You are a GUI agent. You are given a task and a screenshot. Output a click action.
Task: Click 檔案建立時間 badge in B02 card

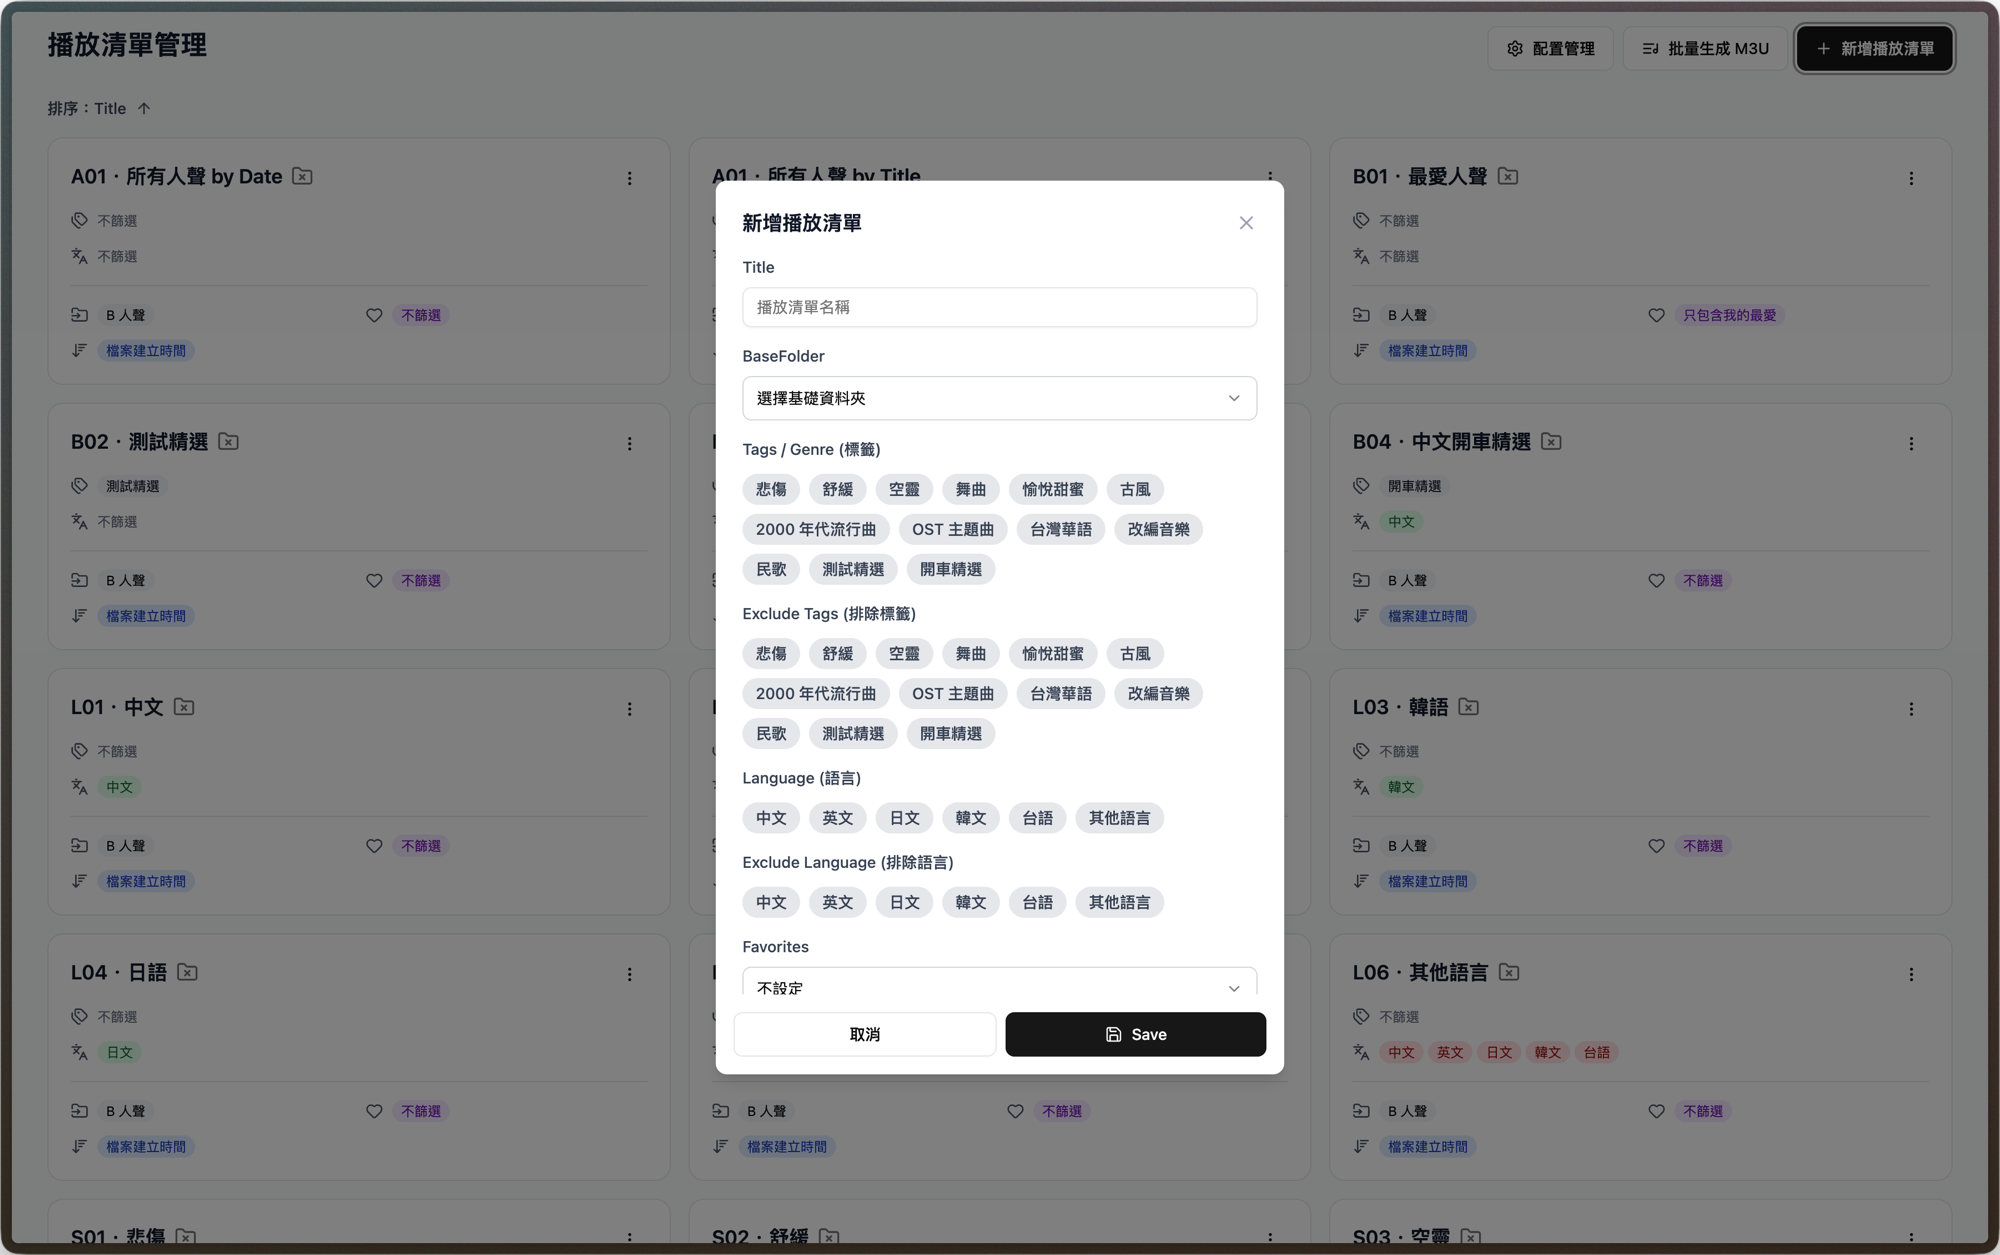click(146, 616)
